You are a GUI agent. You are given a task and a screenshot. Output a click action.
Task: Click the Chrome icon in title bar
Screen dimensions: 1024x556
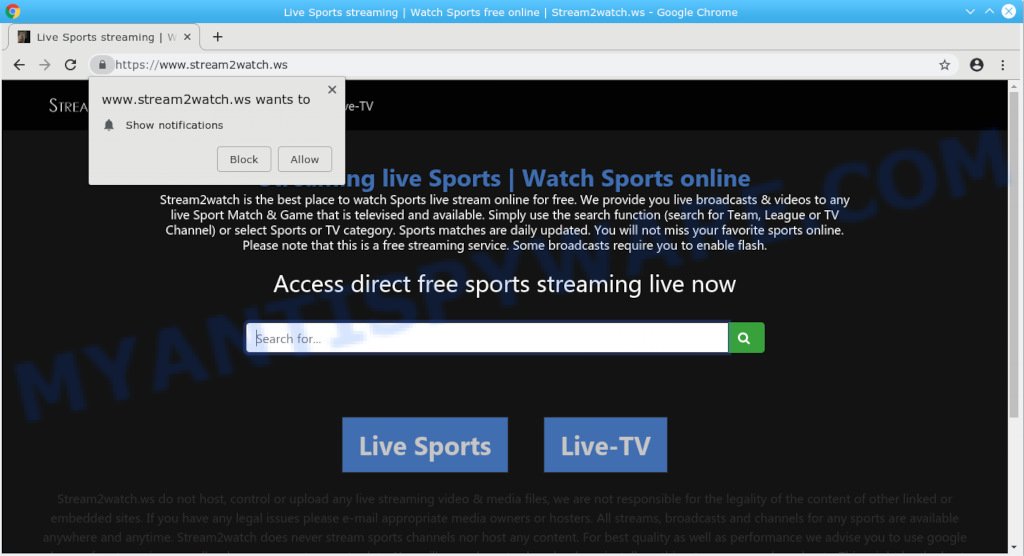coord(12,12)
